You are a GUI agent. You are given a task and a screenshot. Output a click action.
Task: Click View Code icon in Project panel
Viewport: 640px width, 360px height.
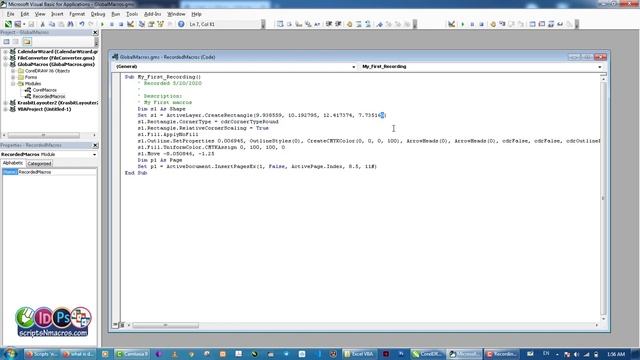(7, 42)
